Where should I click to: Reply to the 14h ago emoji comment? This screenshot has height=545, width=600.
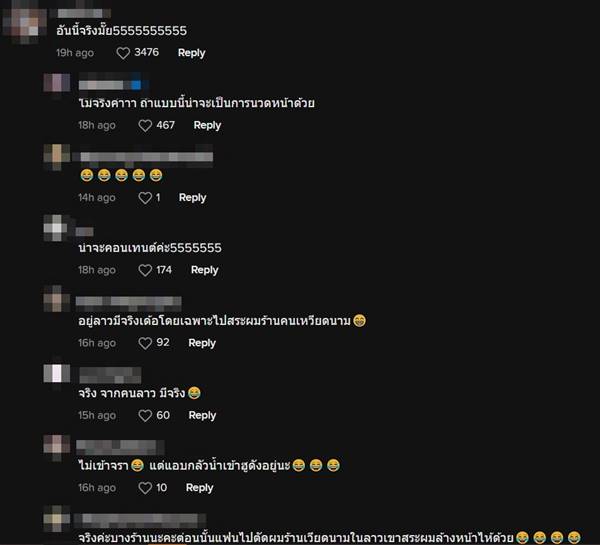point(192,198)
